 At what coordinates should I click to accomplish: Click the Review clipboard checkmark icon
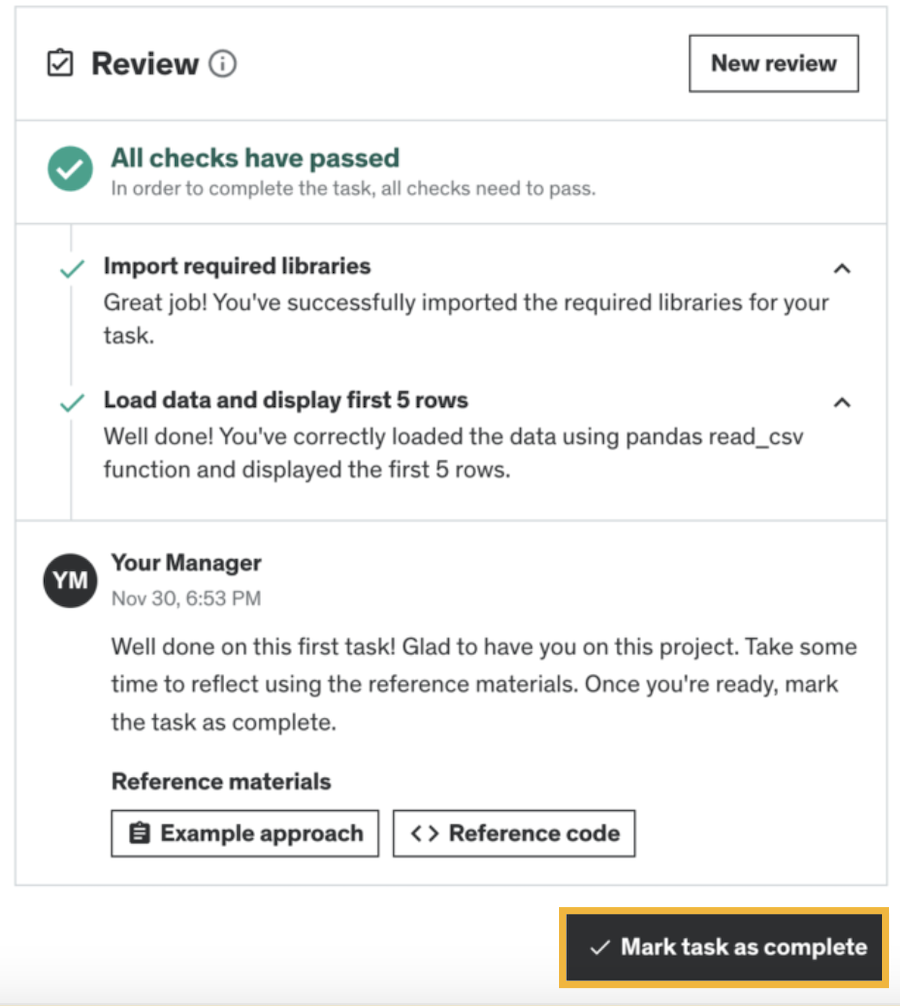click(60, 65)
